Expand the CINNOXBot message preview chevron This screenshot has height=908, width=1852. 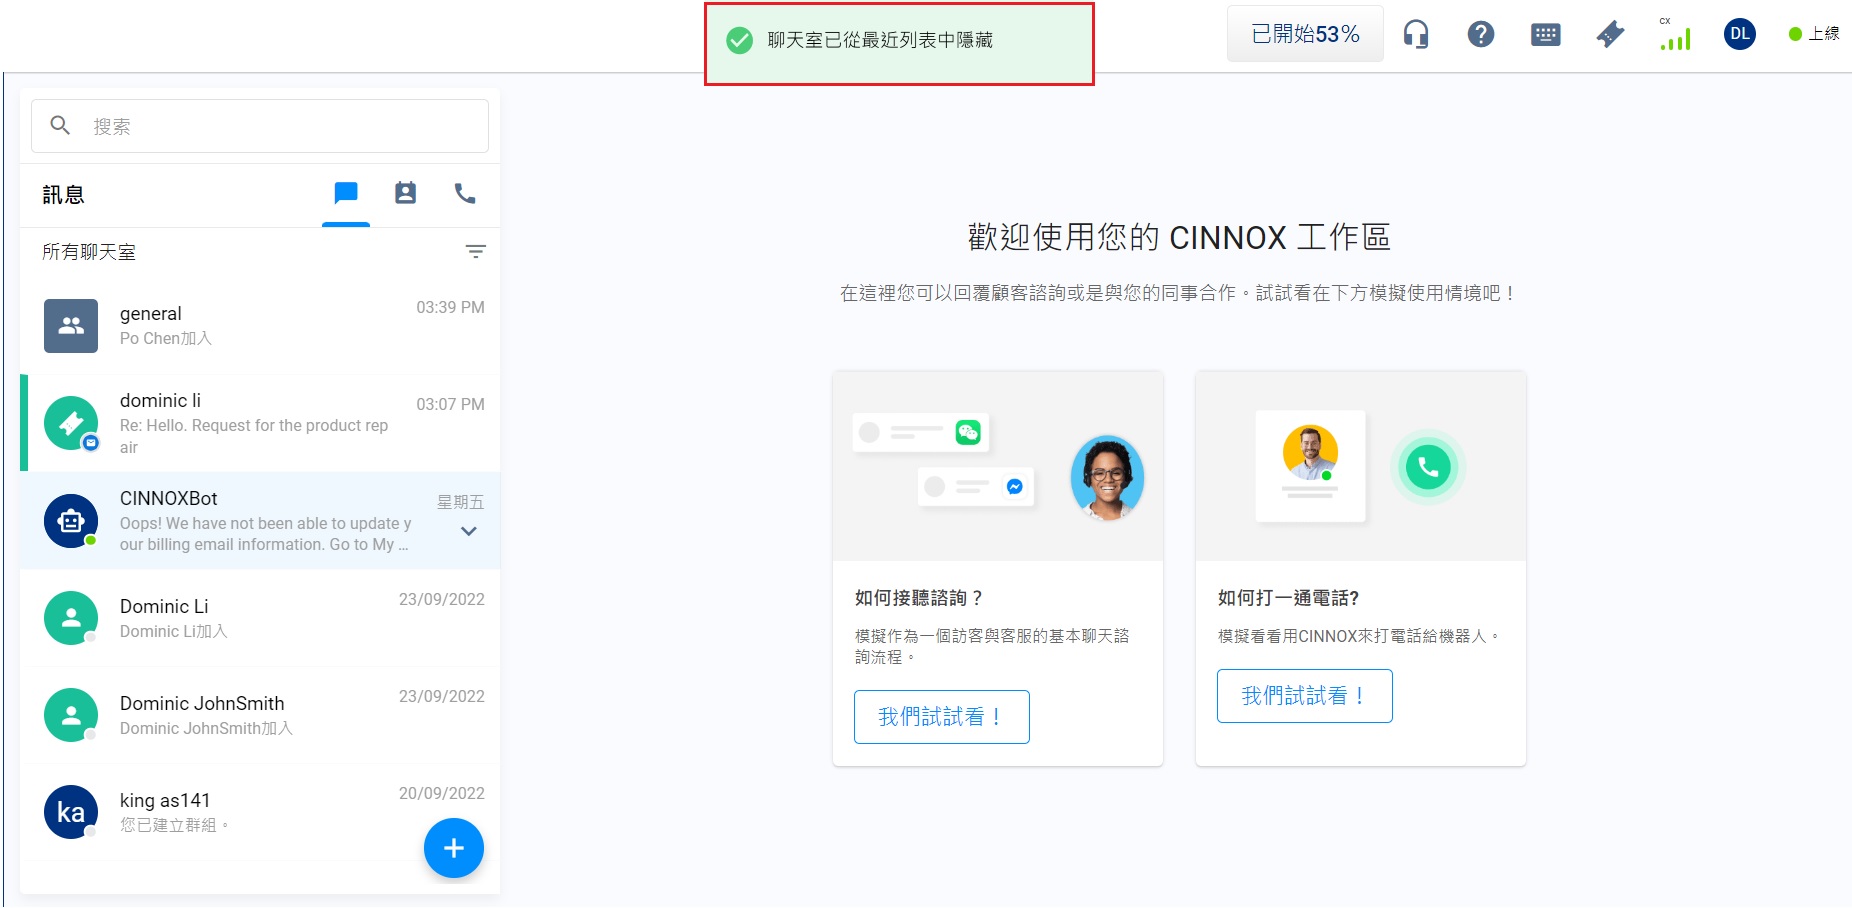tap(468, 531)
